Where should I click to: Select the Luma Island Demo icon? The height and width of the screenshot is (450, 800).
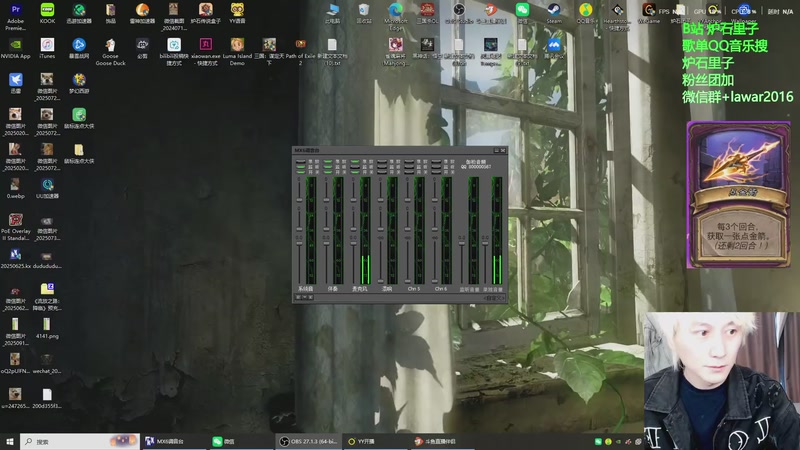pos(237,52)
